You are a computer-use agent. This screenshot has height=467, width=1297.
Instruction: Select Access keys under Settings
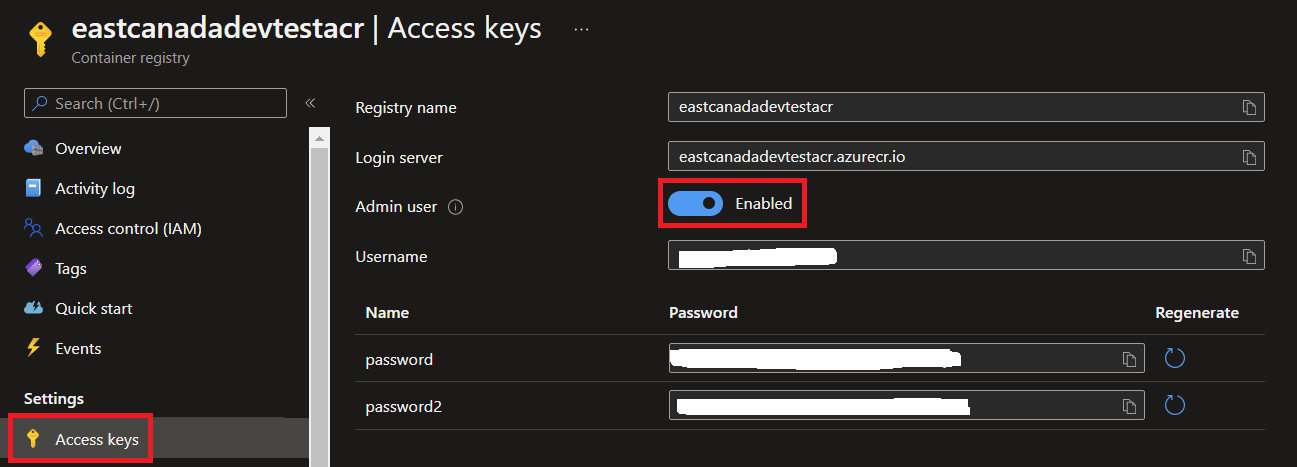pos(96,439)
